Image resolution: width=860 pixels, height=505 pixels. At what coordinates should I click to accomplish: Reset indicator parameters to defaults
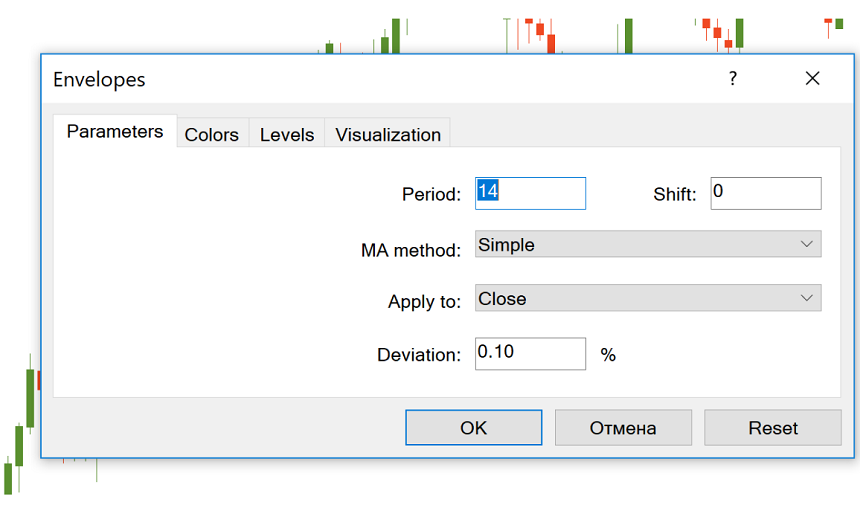(773, 427)
